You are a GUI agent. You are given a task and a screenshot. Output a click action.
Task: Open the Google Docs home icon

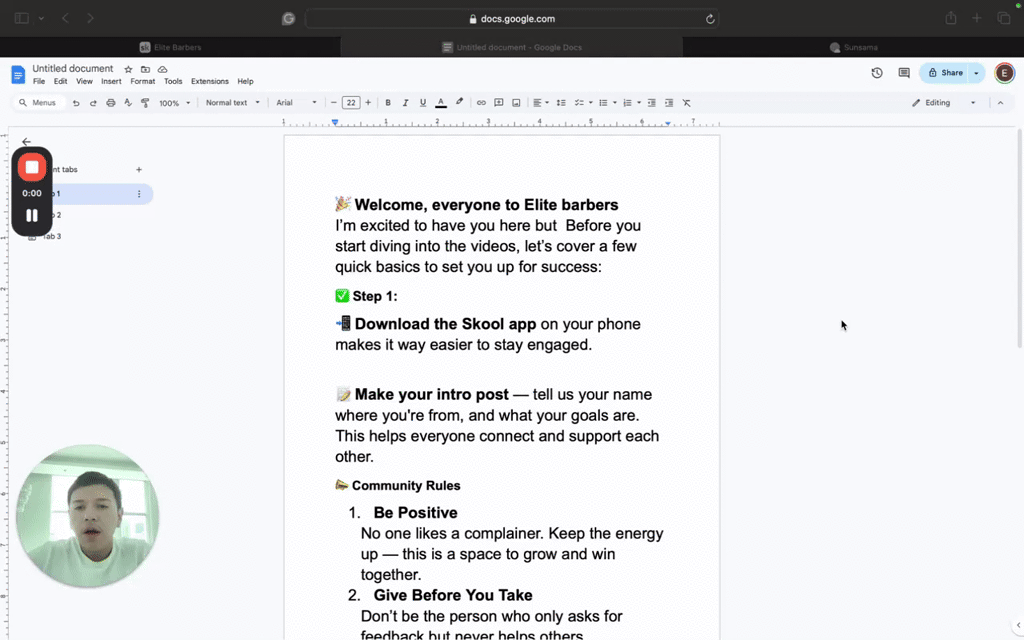point(18,74)
